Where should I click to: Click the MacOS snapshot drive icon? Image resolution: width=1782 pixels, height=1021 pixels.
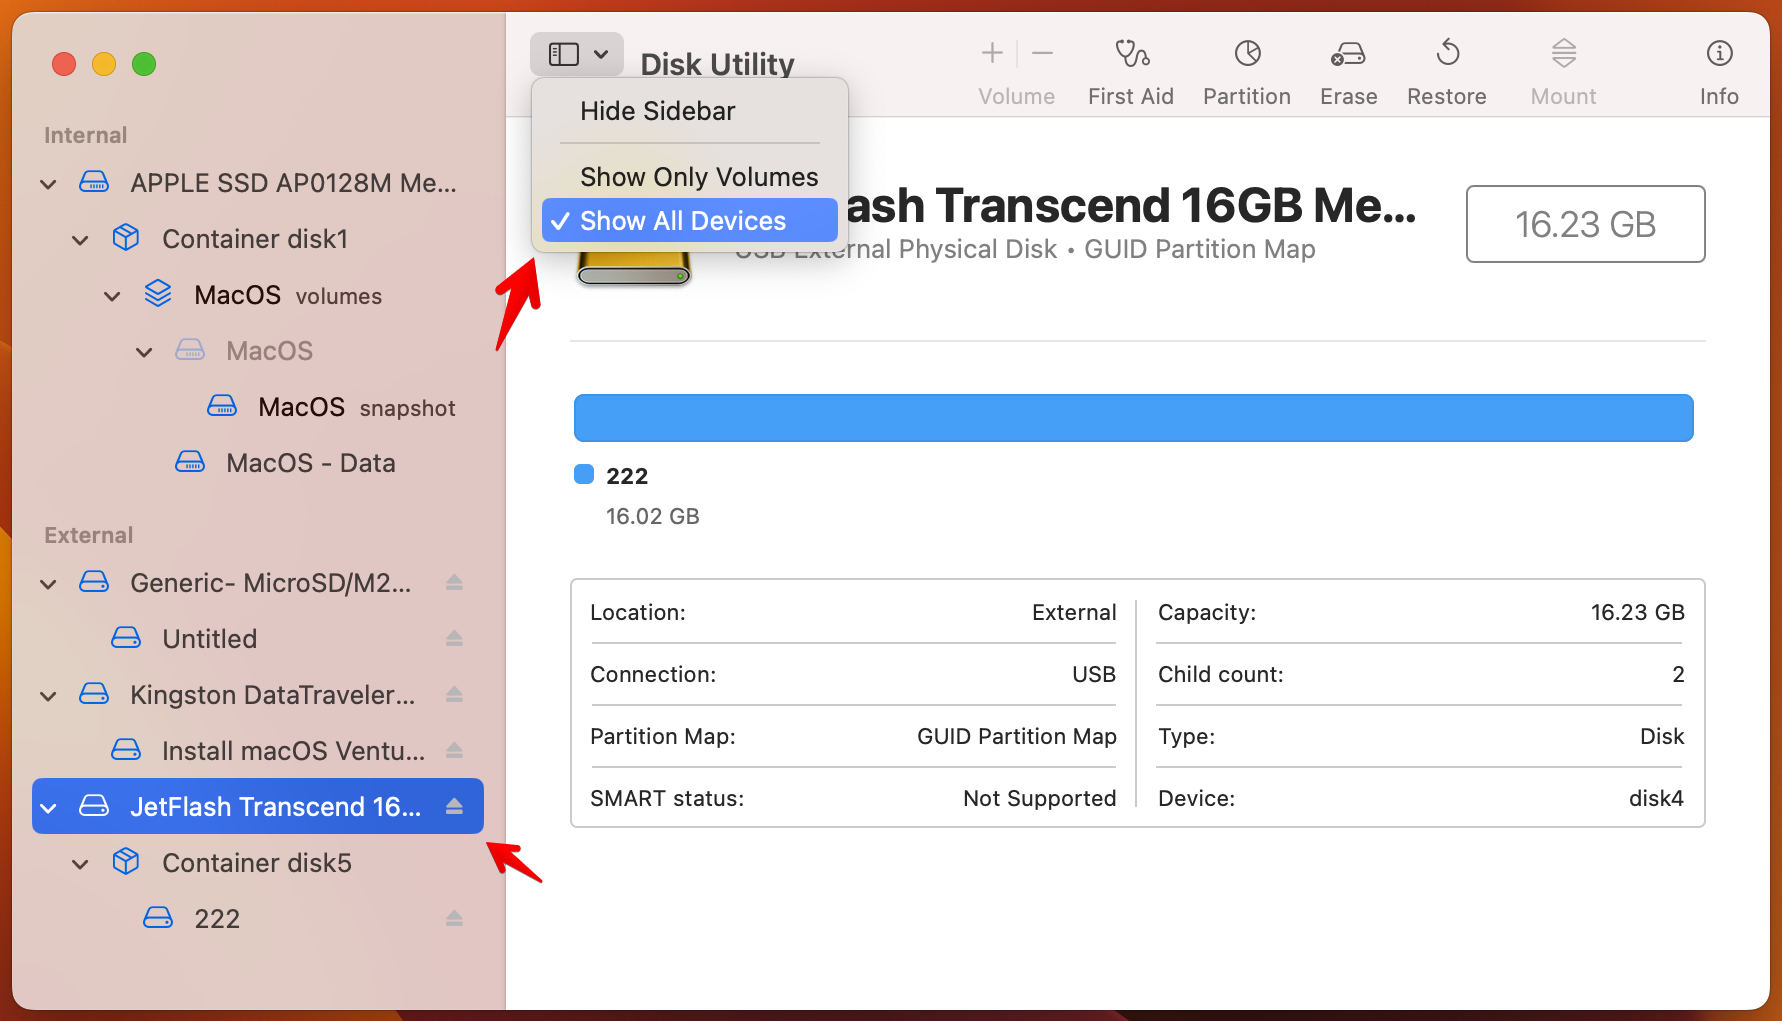coord(222,406)
